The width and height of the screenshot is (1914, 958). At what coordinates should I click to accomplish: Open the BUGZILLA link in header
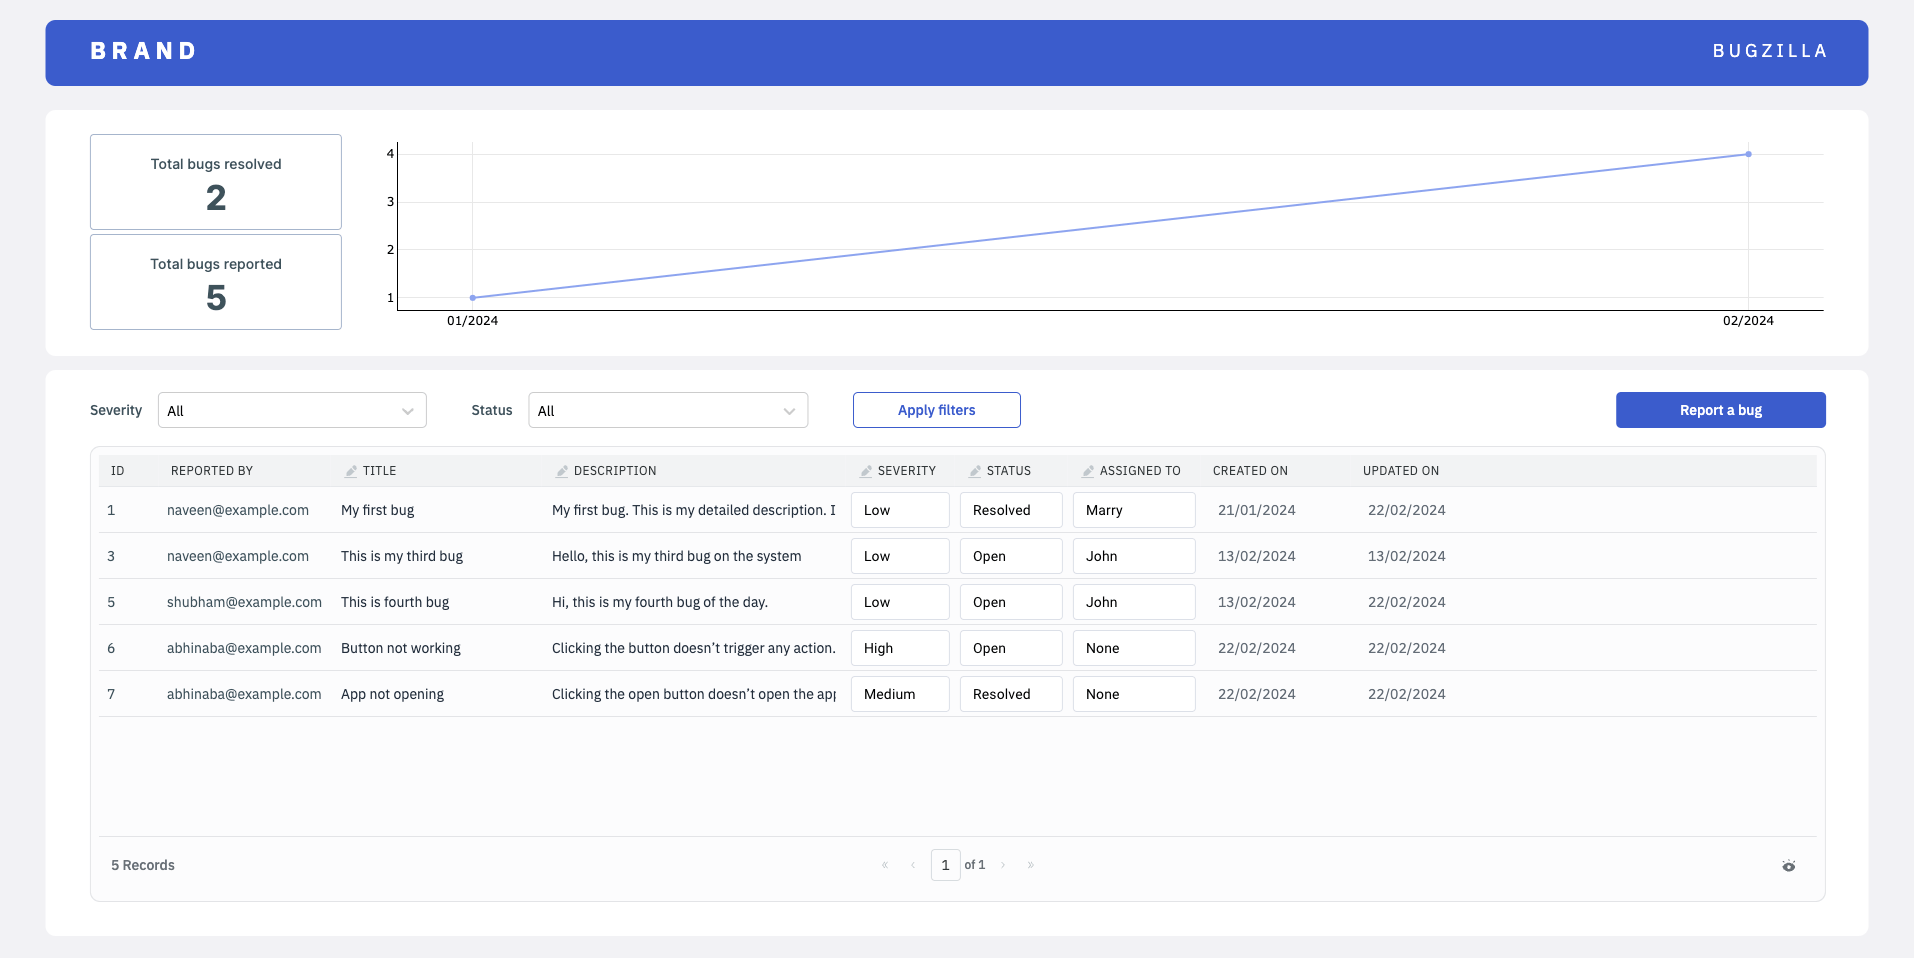point(1770,51)
